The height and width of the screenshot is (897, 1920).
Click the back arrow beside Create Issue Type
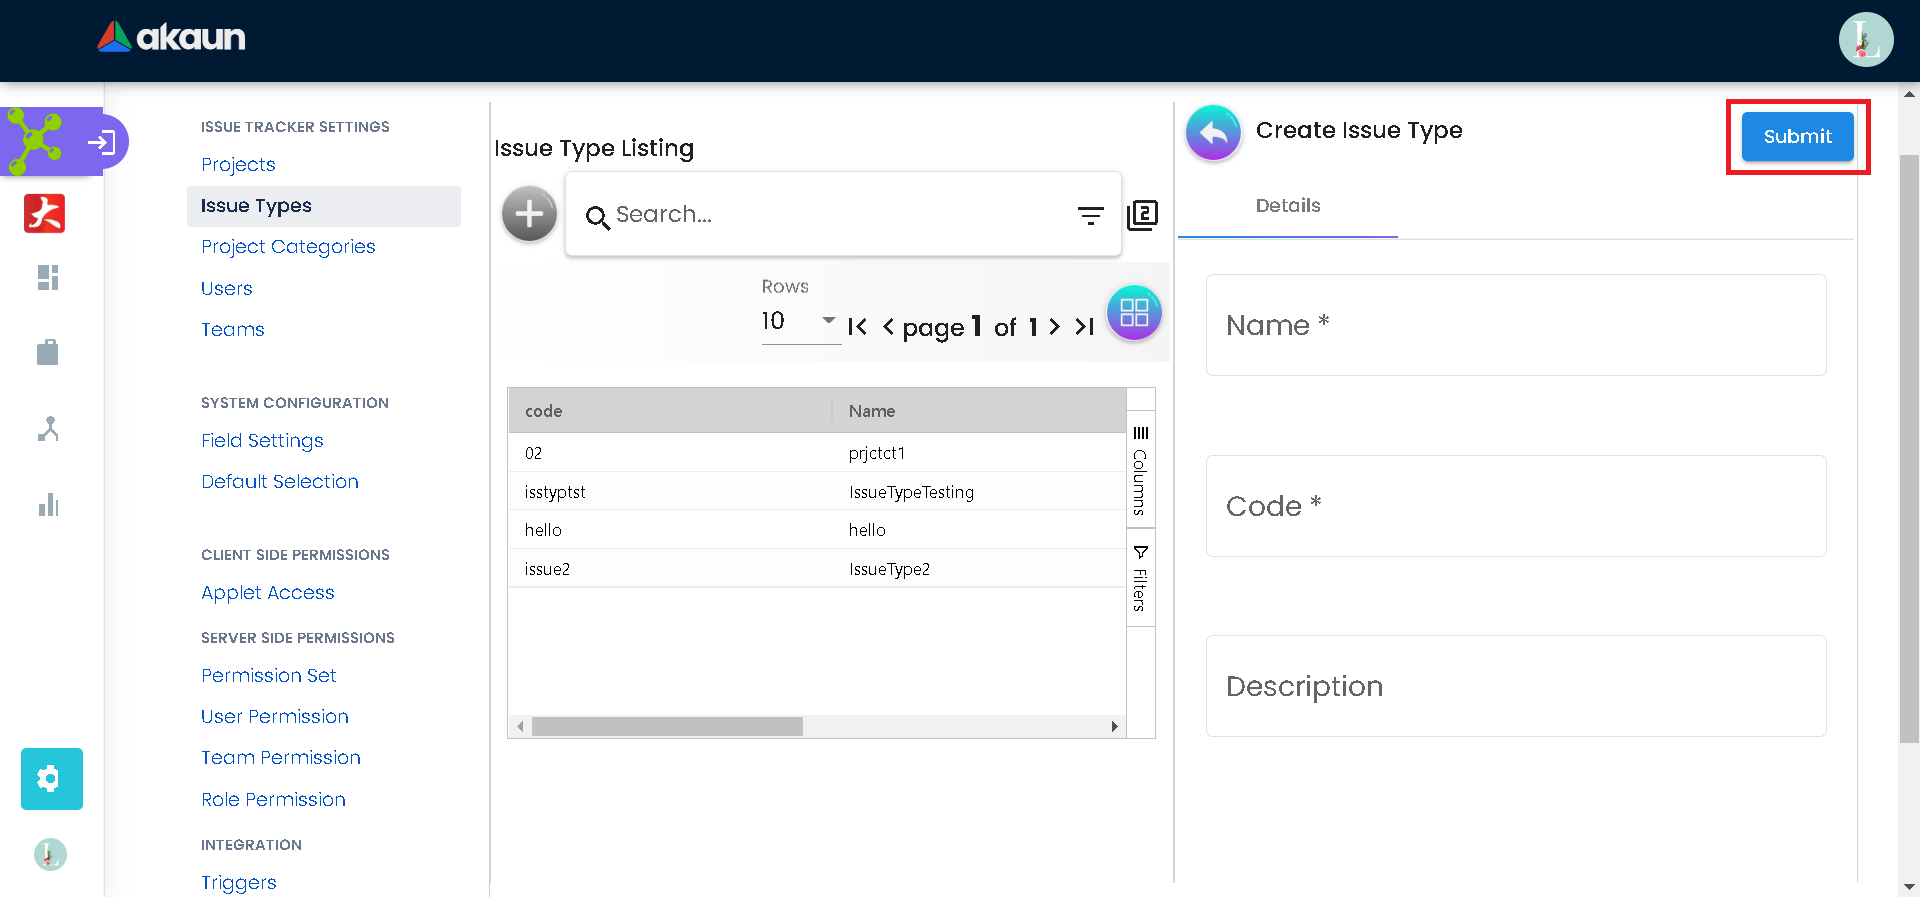pos(1213,132)
